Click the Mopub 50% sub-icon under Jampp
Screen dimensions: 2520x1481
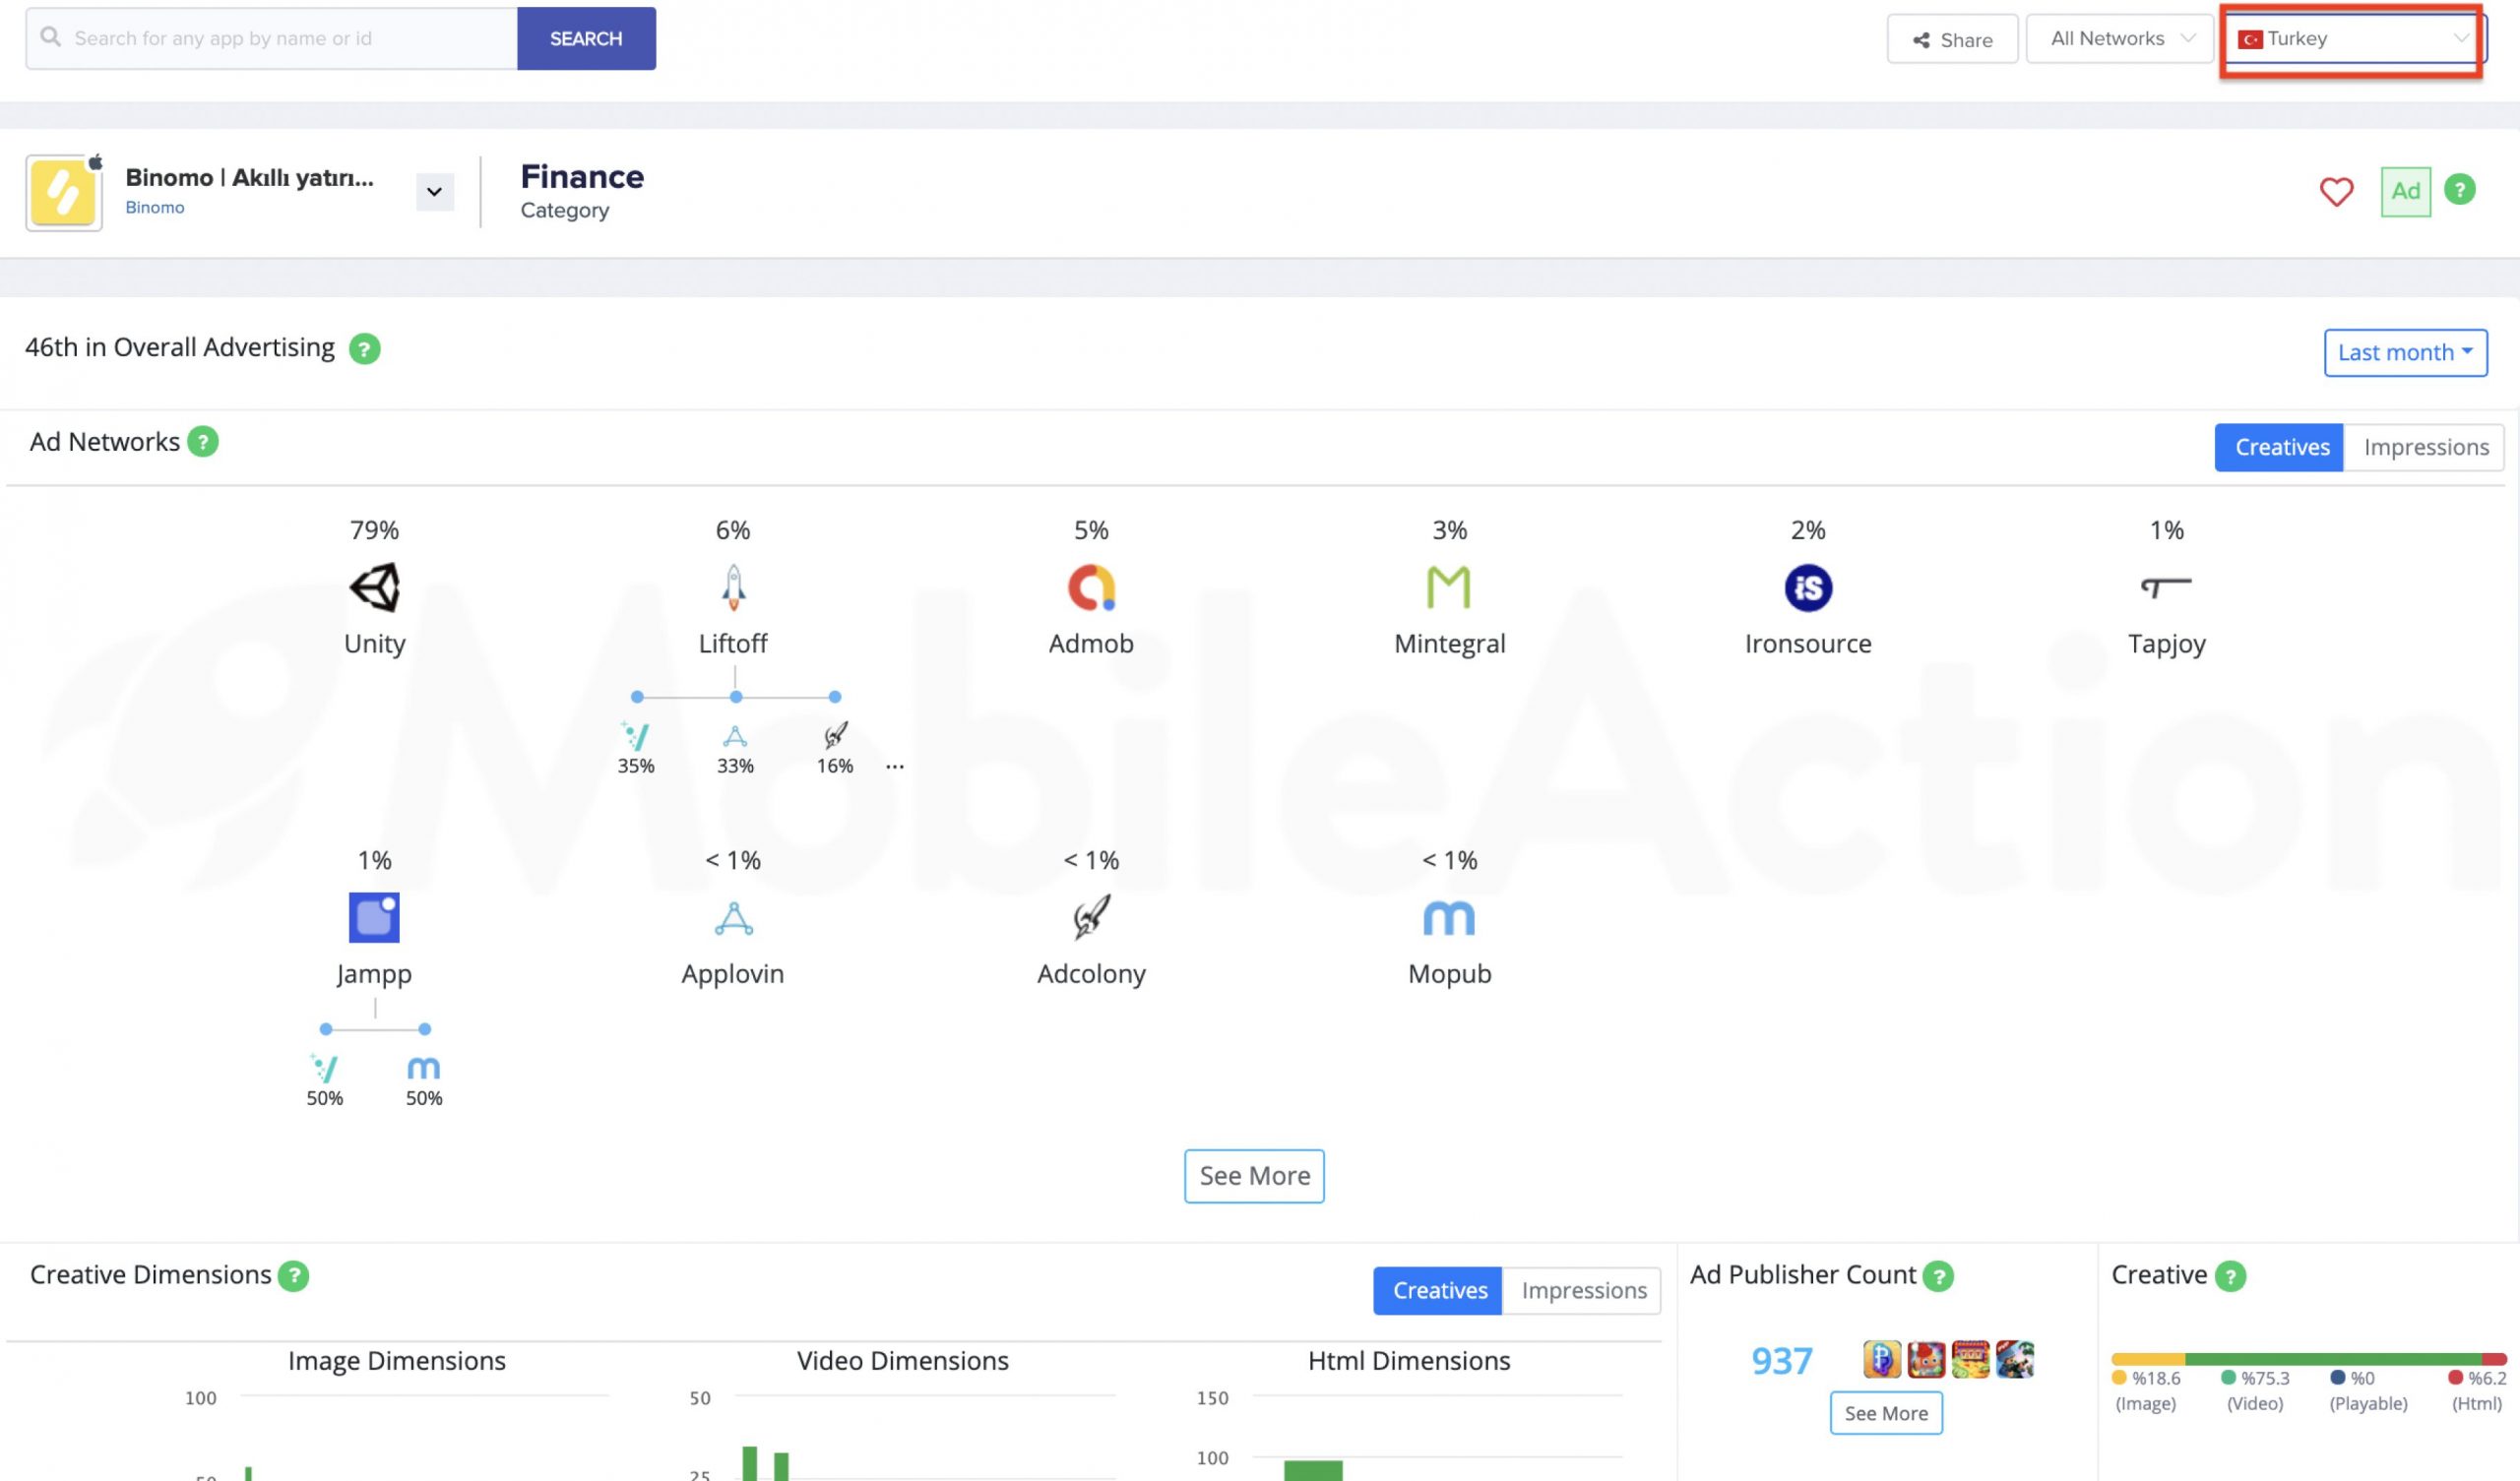(424, 1068)
